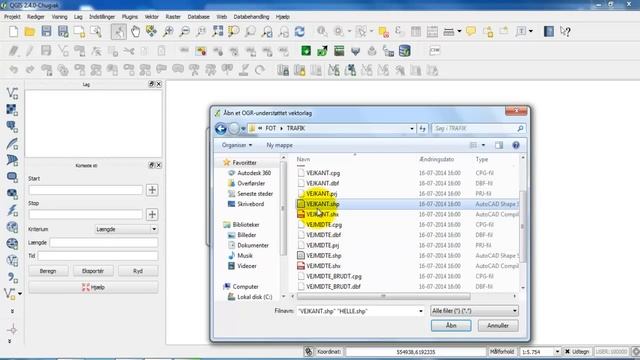Screen dimensions: 640x360
Task: Select Skrivebord in the Favoritter list
Action: click(x=251, y=204)
